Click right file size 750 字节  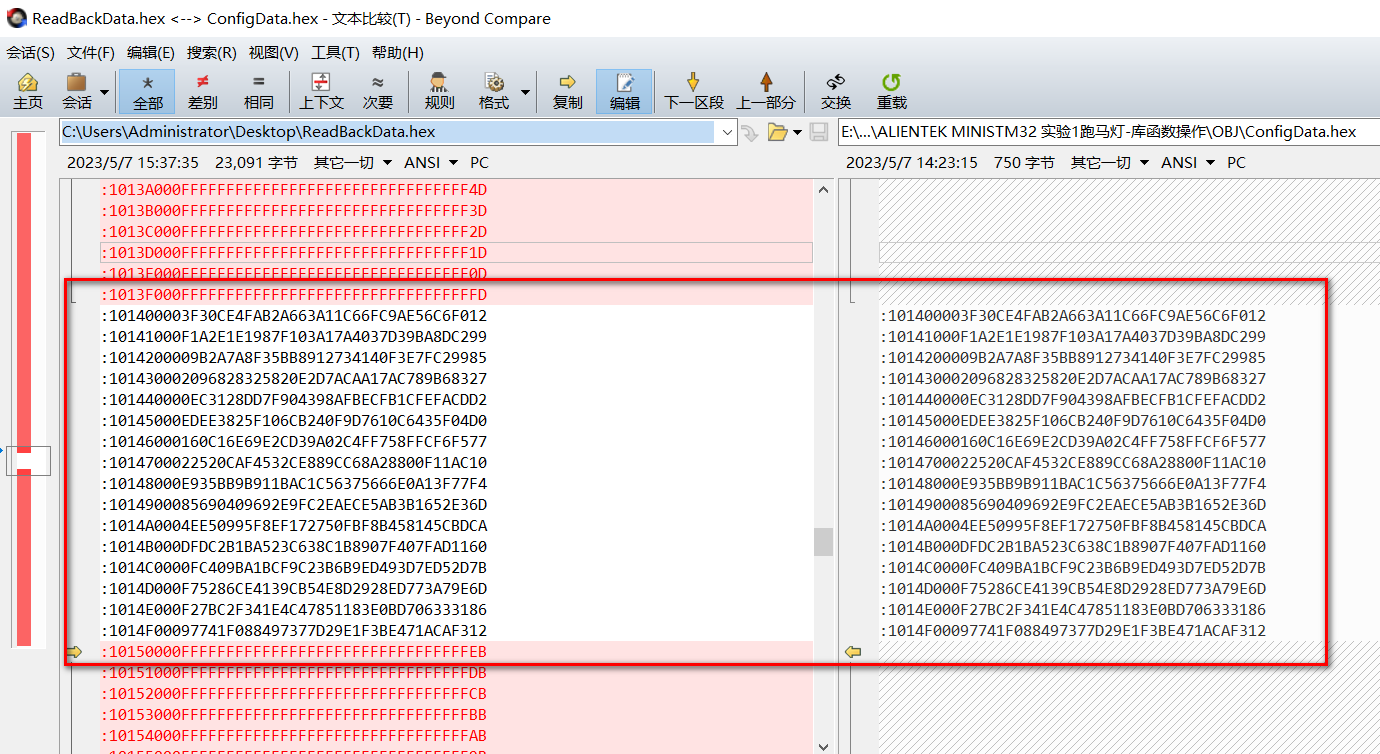[x=1024, y=162]
